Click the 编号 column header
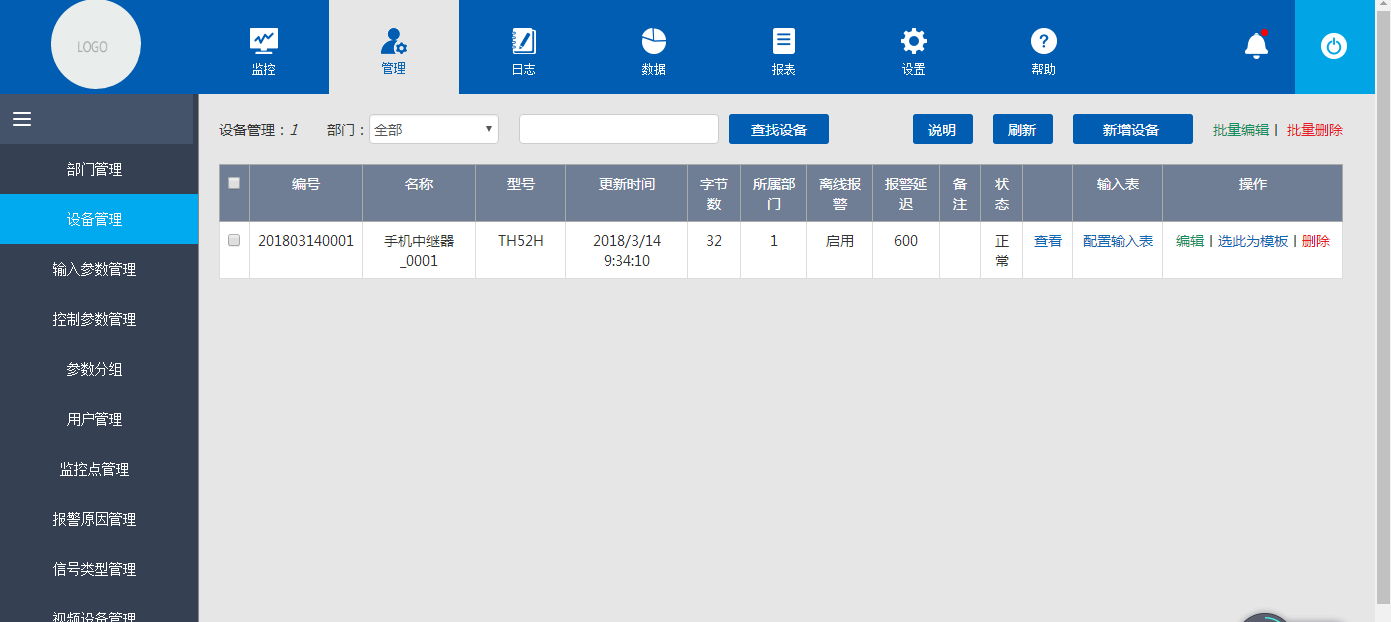Screen dimensions: 1391x622 (306, 193)
